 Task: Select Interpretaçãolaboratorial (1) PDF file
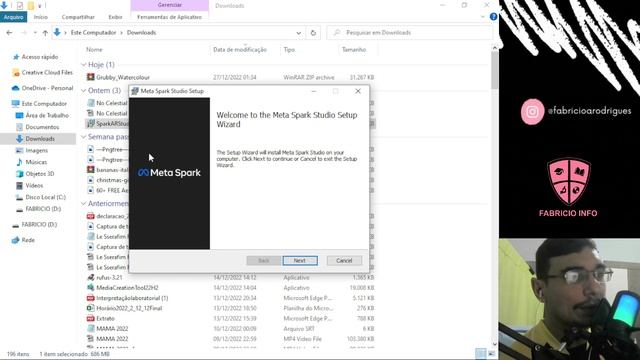point(132,298)
